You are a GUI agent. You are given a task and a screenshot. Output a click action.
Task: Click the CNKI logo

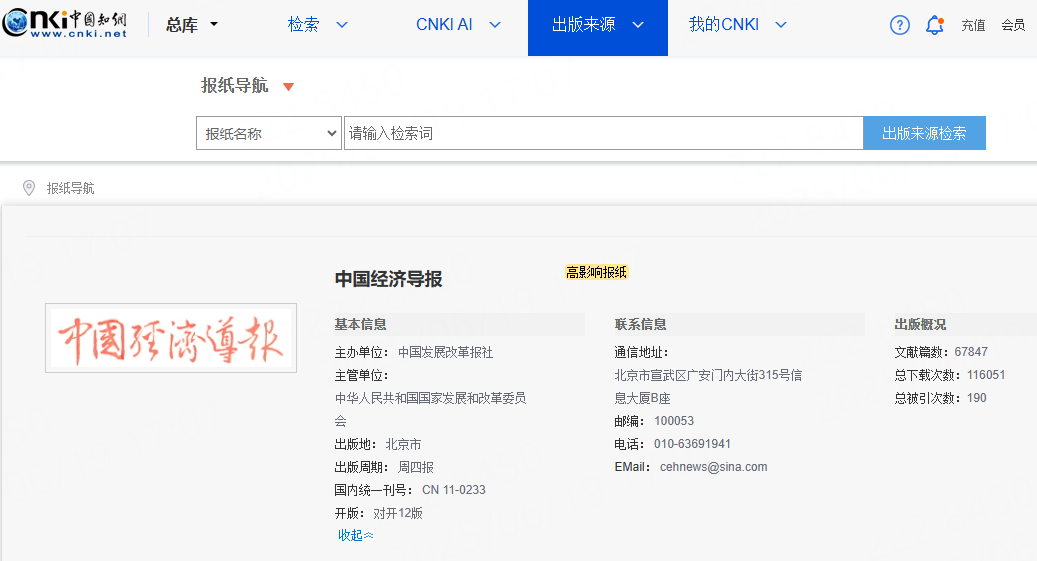click(64, 24)
